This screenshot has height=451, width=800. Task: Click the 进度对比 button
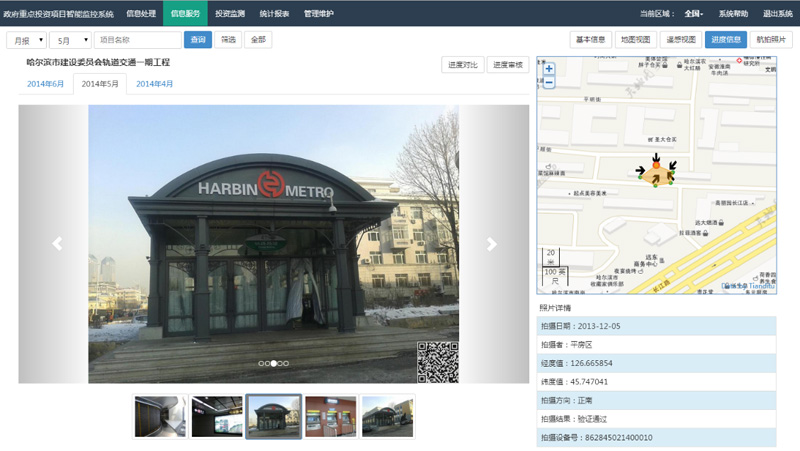click(x=463, y=65)
